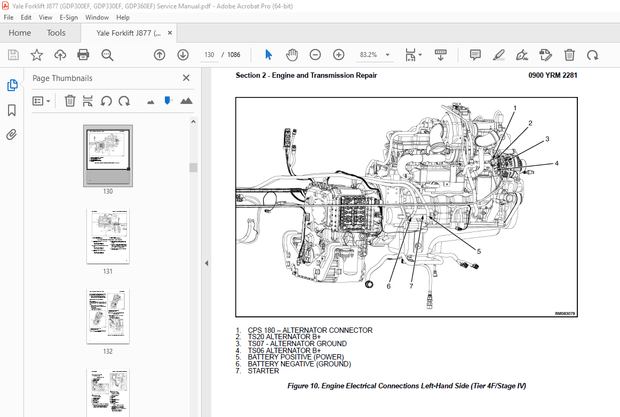Click legend text 'BATTERY POSITIVE (POWER)'
620x417 pixels.
[x=296, y=357]
